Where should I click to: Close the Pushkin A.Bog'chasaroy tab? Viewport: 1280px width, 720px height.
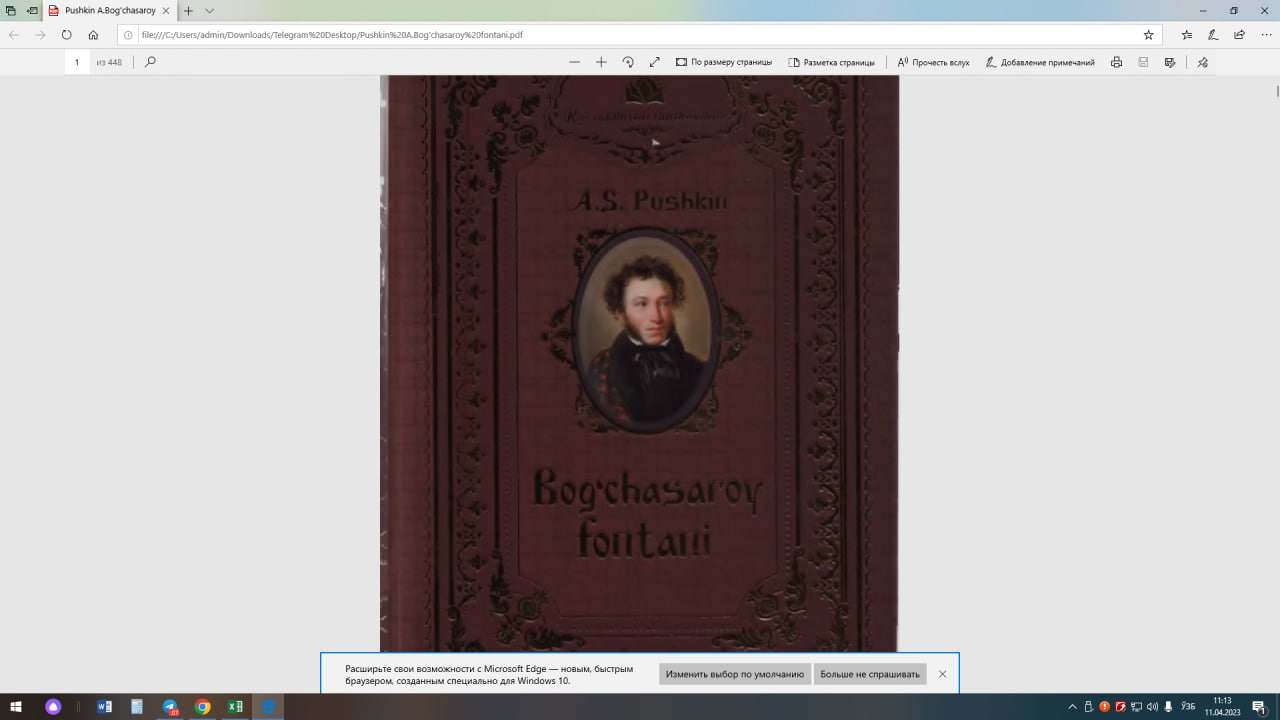pyautogui.click(x=167, y=10)
